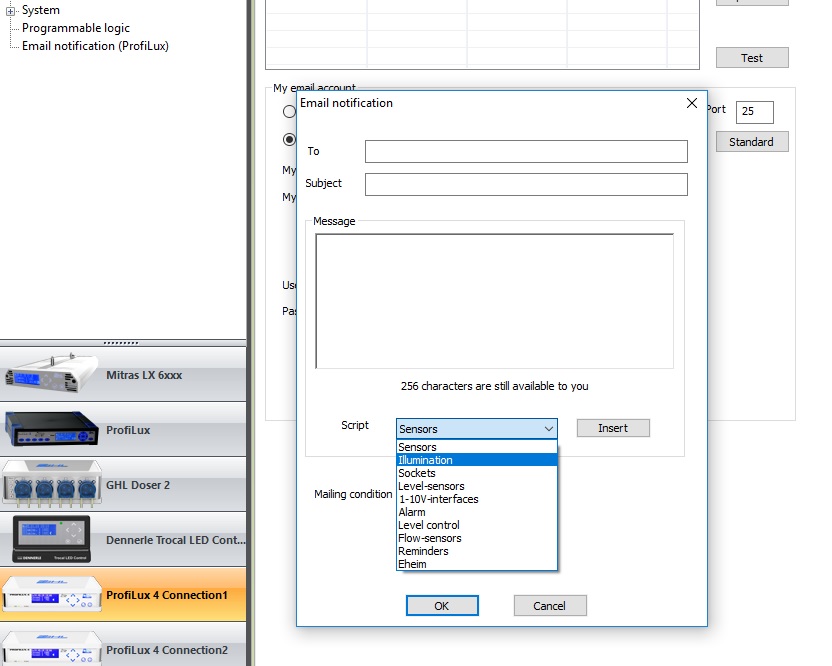The height and width of the screenshot is (666, 832).
Task: Click the ProfiLux 4 Connection2 device image
Action: (x=51, y=648)
